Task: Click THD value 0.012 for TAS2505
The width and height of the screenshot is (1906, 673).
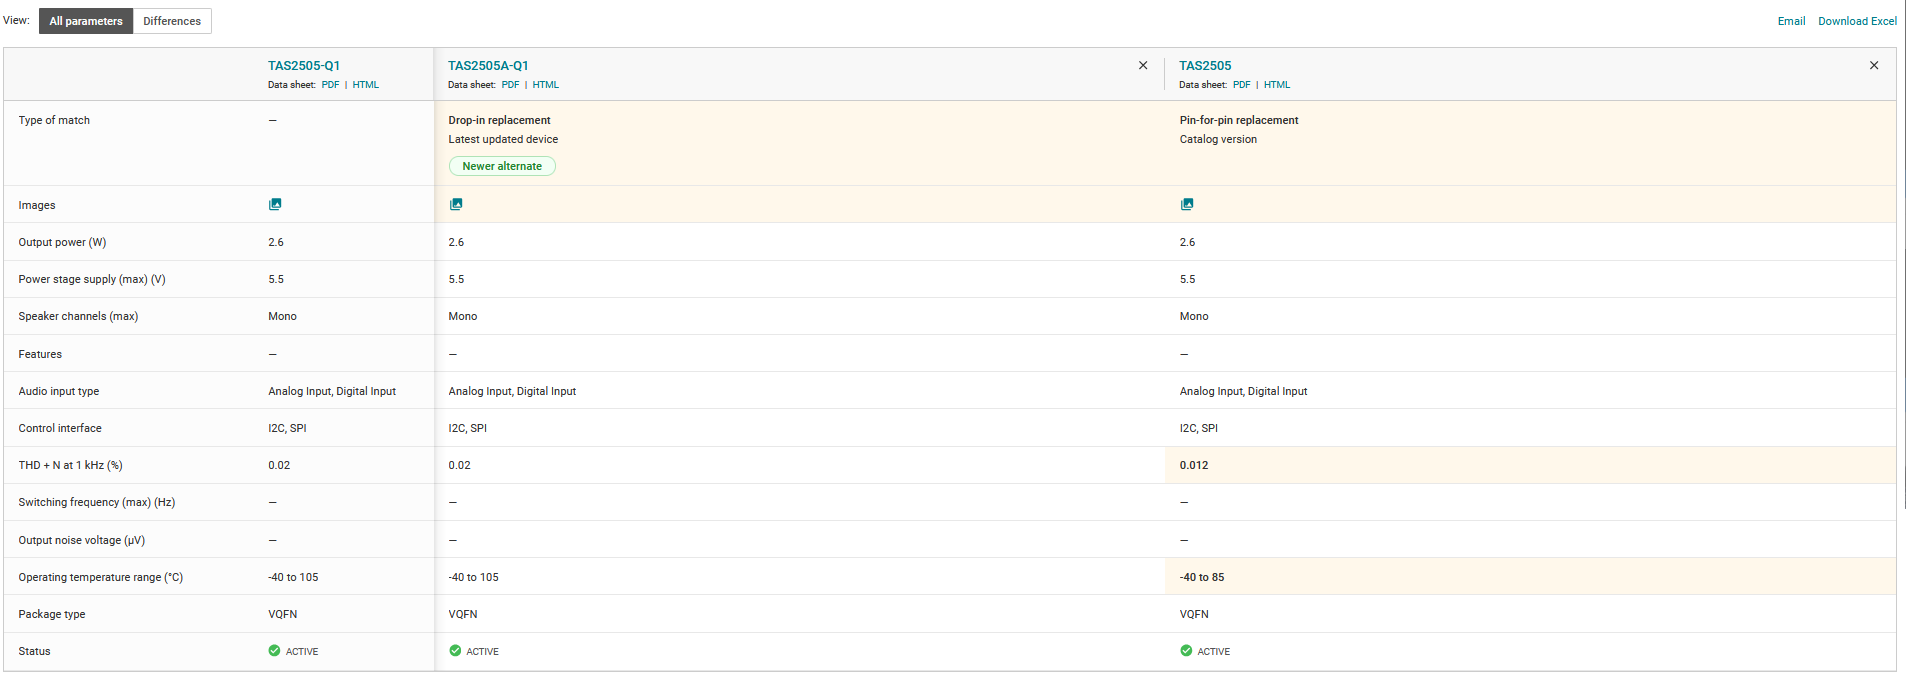Action: click(x=1194, y=465)
